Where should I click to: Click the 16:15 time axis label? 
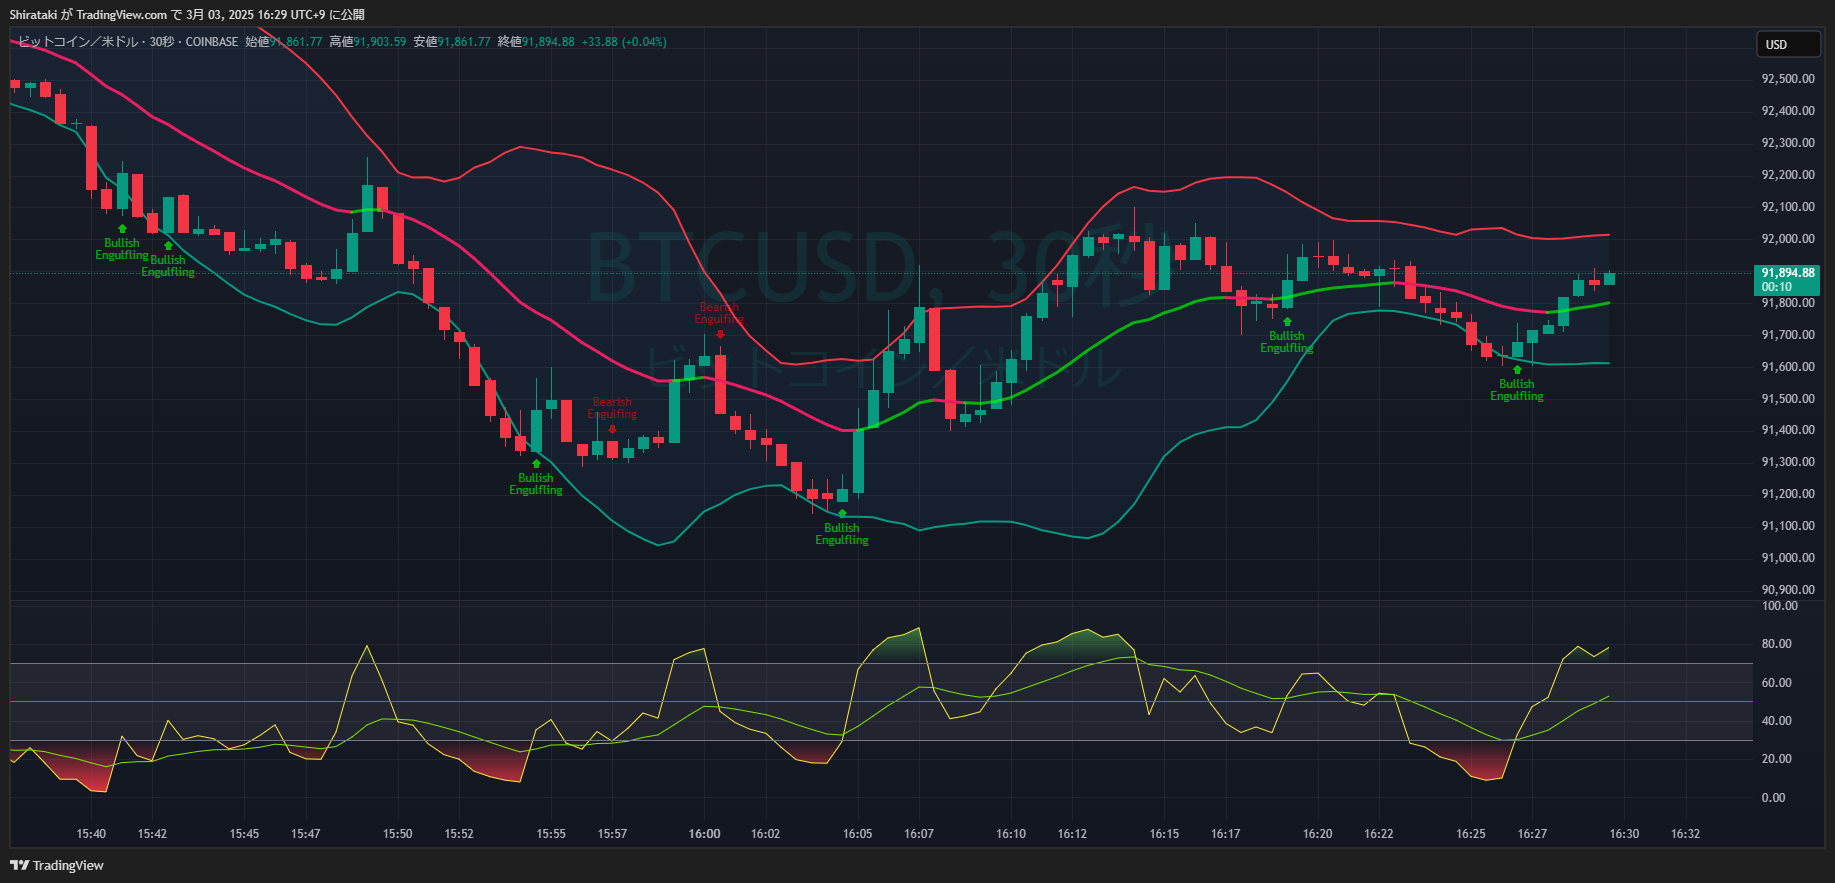point(1164,834)
